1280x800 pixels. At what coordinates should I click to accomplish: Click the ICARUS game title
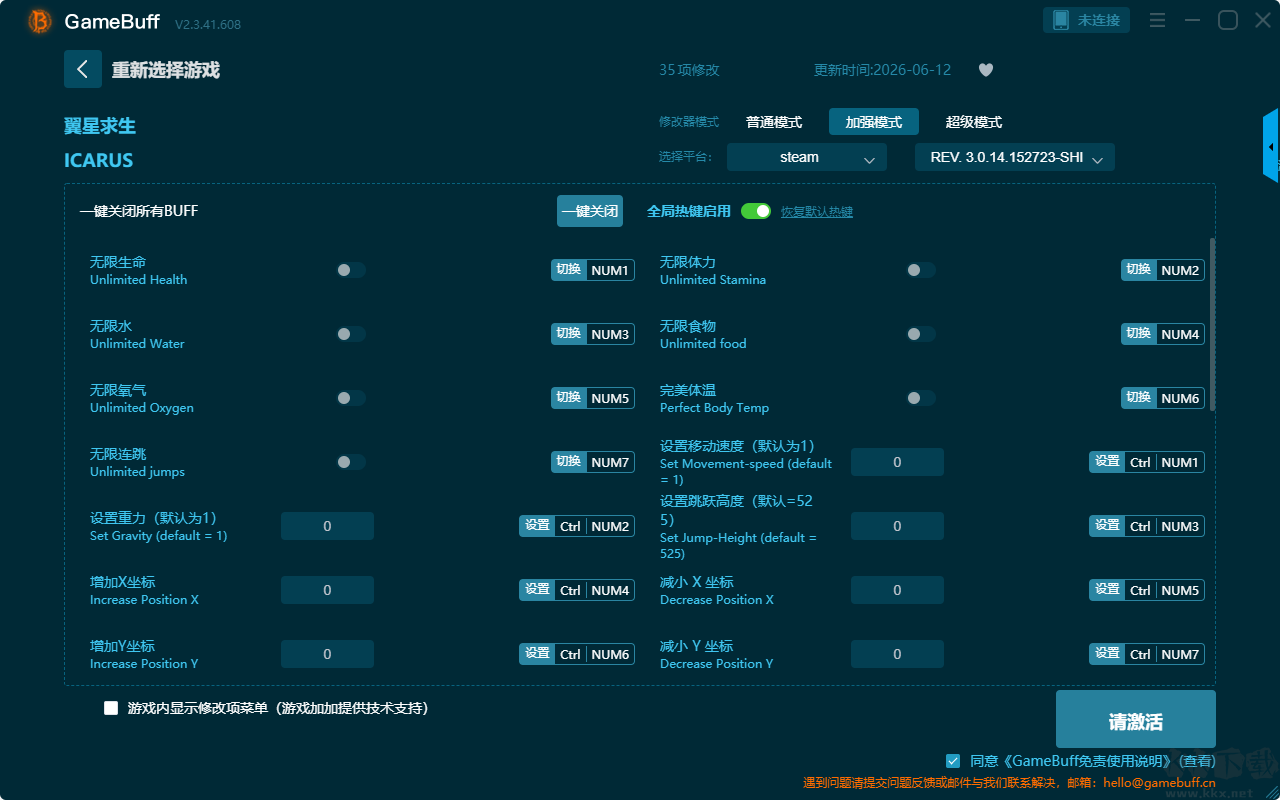[x=98, y=160]
